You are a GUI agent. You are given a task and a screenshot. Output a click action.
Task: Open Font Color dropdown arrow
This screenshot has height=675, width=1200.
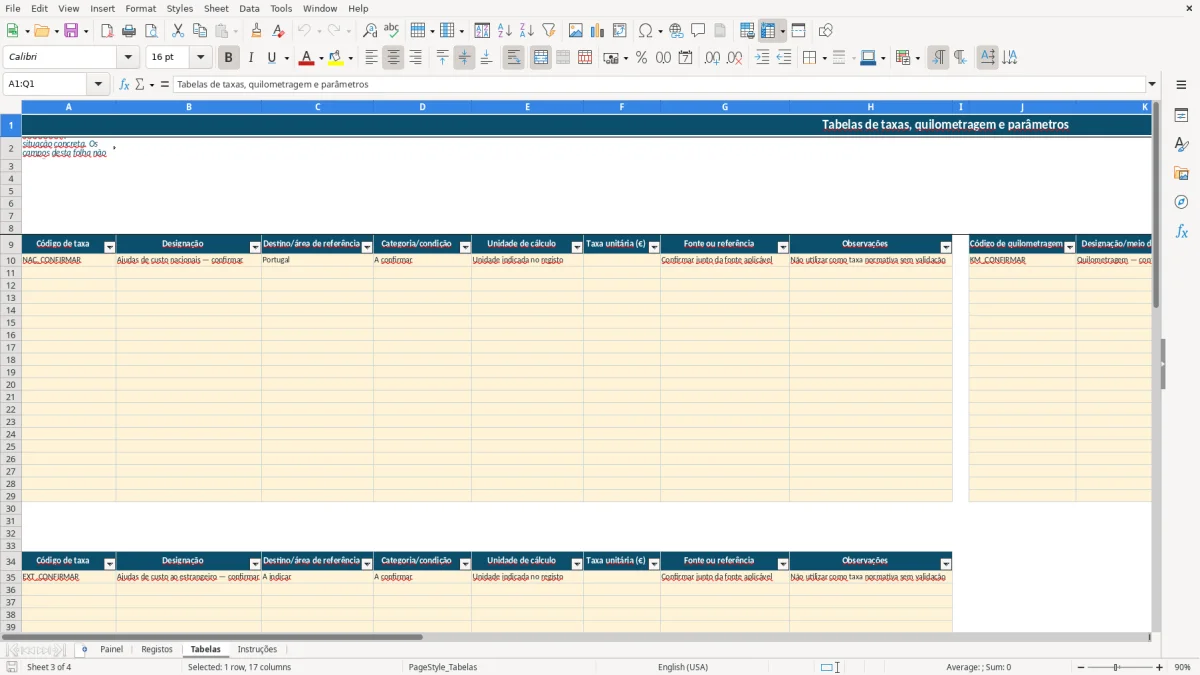click(x=320, y=58)
